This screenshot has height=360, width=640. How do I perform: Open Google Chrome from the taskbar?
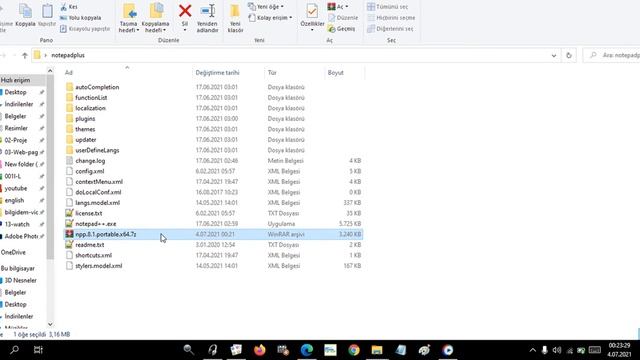pyautogui.click(x=354, y=350)
